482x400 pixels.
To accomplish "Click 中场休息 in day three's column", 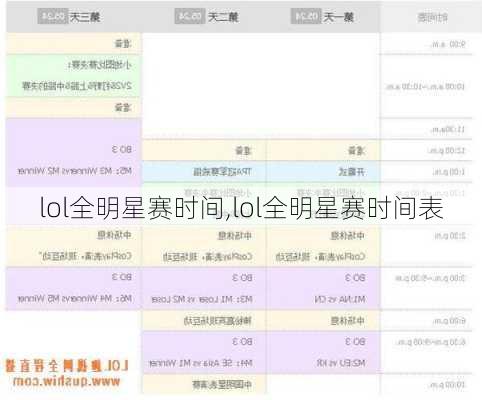I will [114, 235].
